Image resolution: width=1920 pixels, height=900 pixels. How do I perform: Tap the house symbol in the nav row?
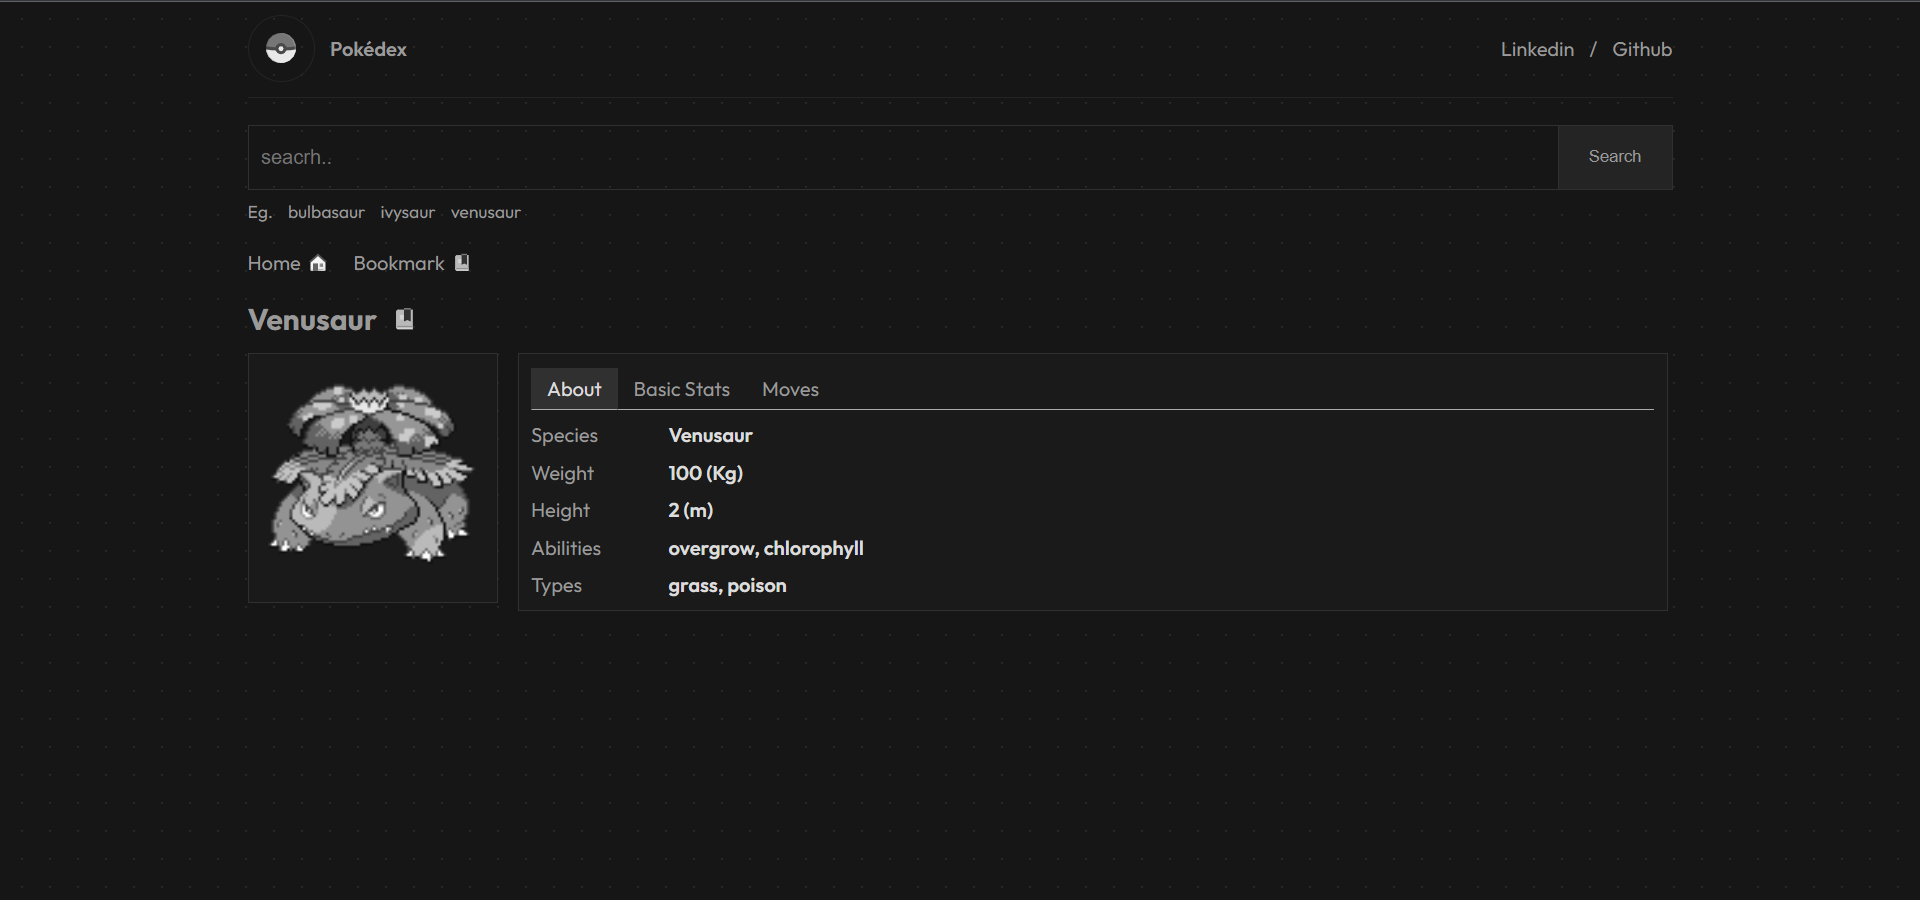(x=318, y=263)
